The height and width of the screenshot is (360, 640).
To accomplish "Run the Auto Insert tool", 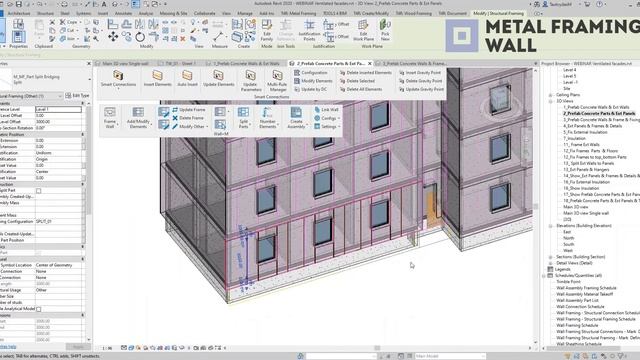I will [187, 78].
